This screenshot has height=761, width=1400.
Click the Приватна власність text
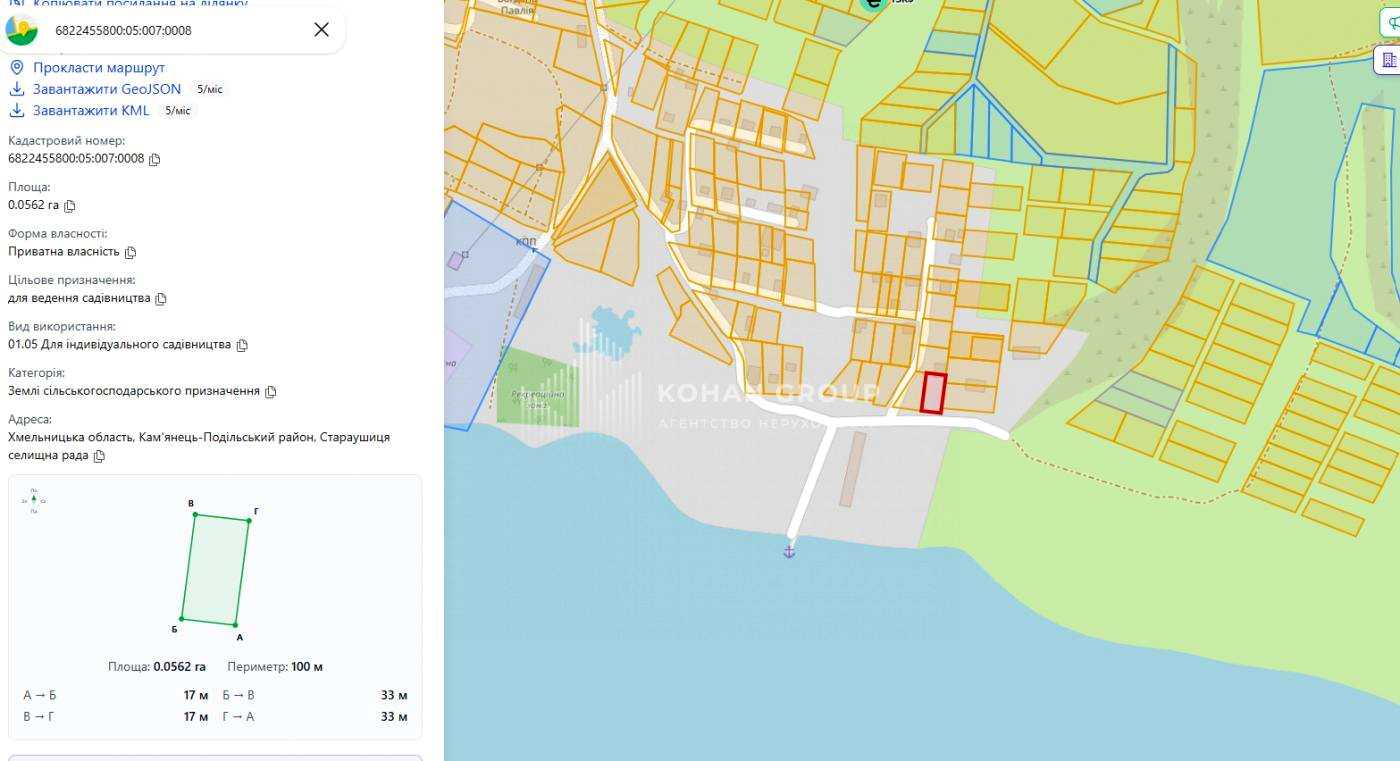(64, 252)
